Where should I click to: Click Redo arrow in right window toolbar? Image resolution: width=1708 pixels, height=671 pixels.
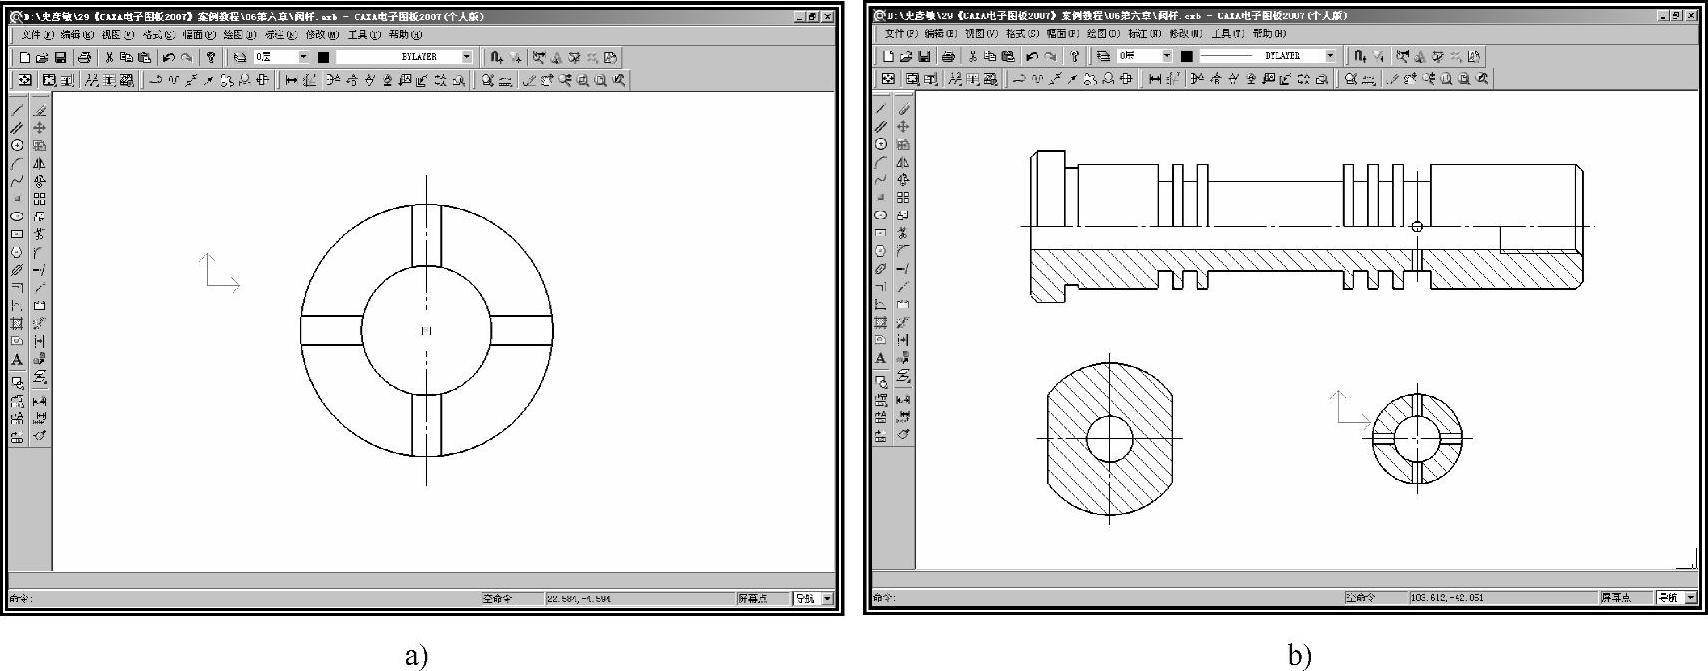1050,57
